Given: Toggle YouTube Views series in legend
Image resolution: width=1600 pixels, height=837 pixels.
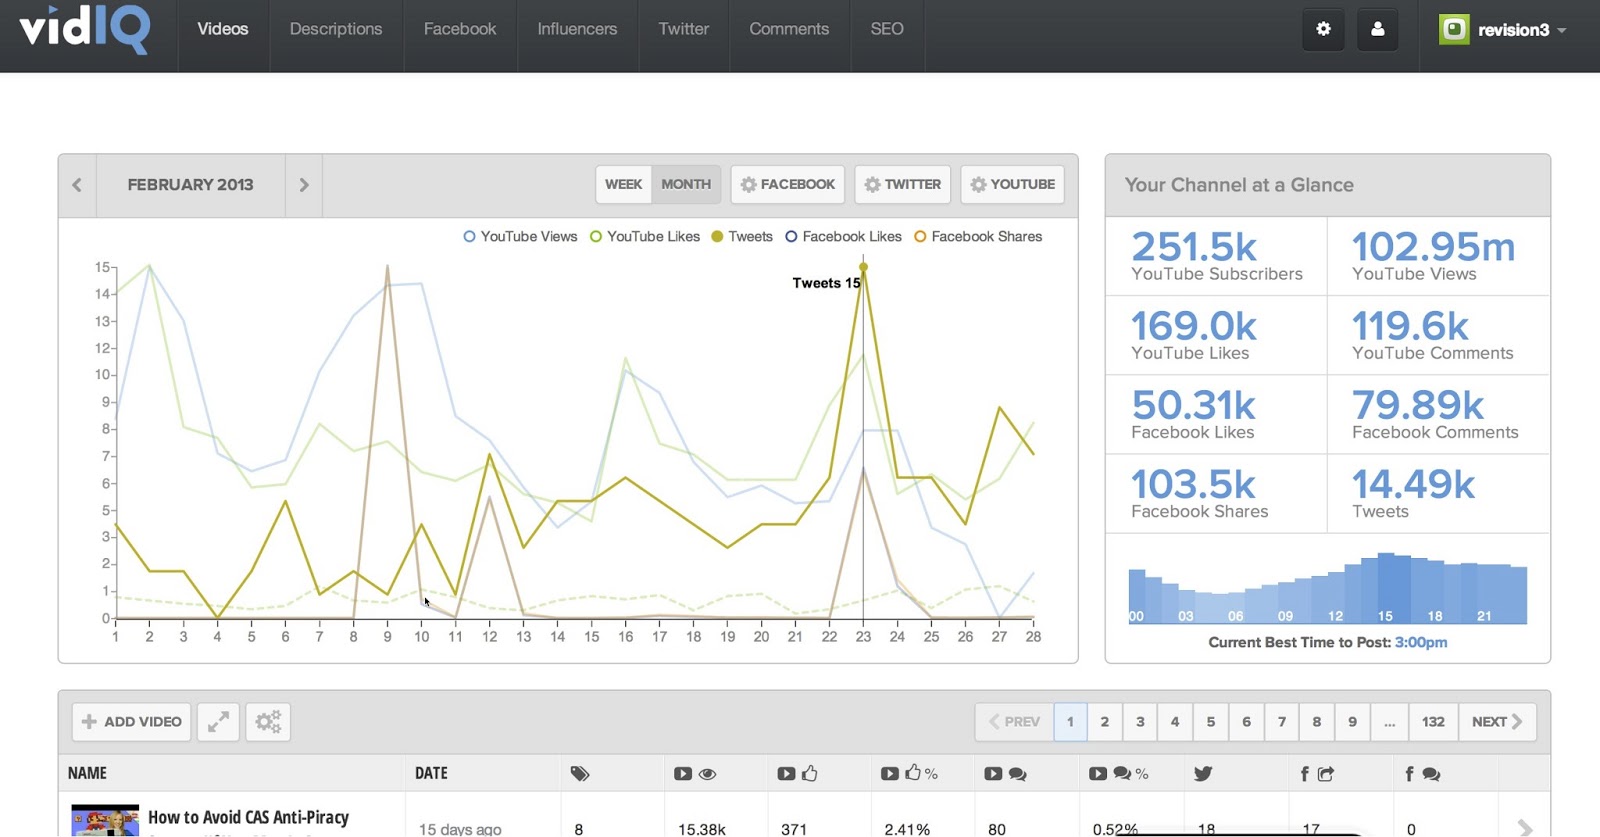Looking at the screenshot, I should pos(520,237).
